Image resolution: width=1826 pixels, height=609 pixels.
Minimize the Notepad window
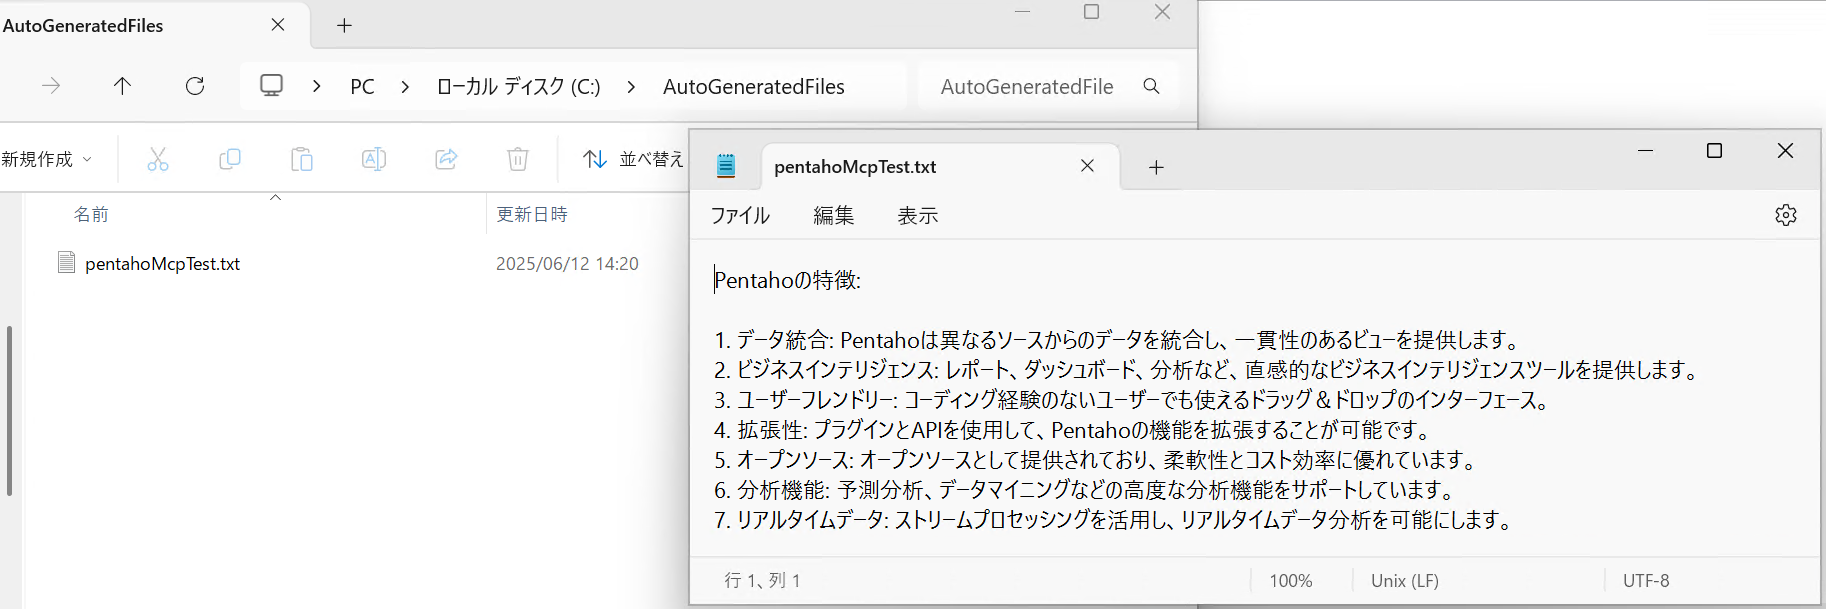(x=1645, y=150)
